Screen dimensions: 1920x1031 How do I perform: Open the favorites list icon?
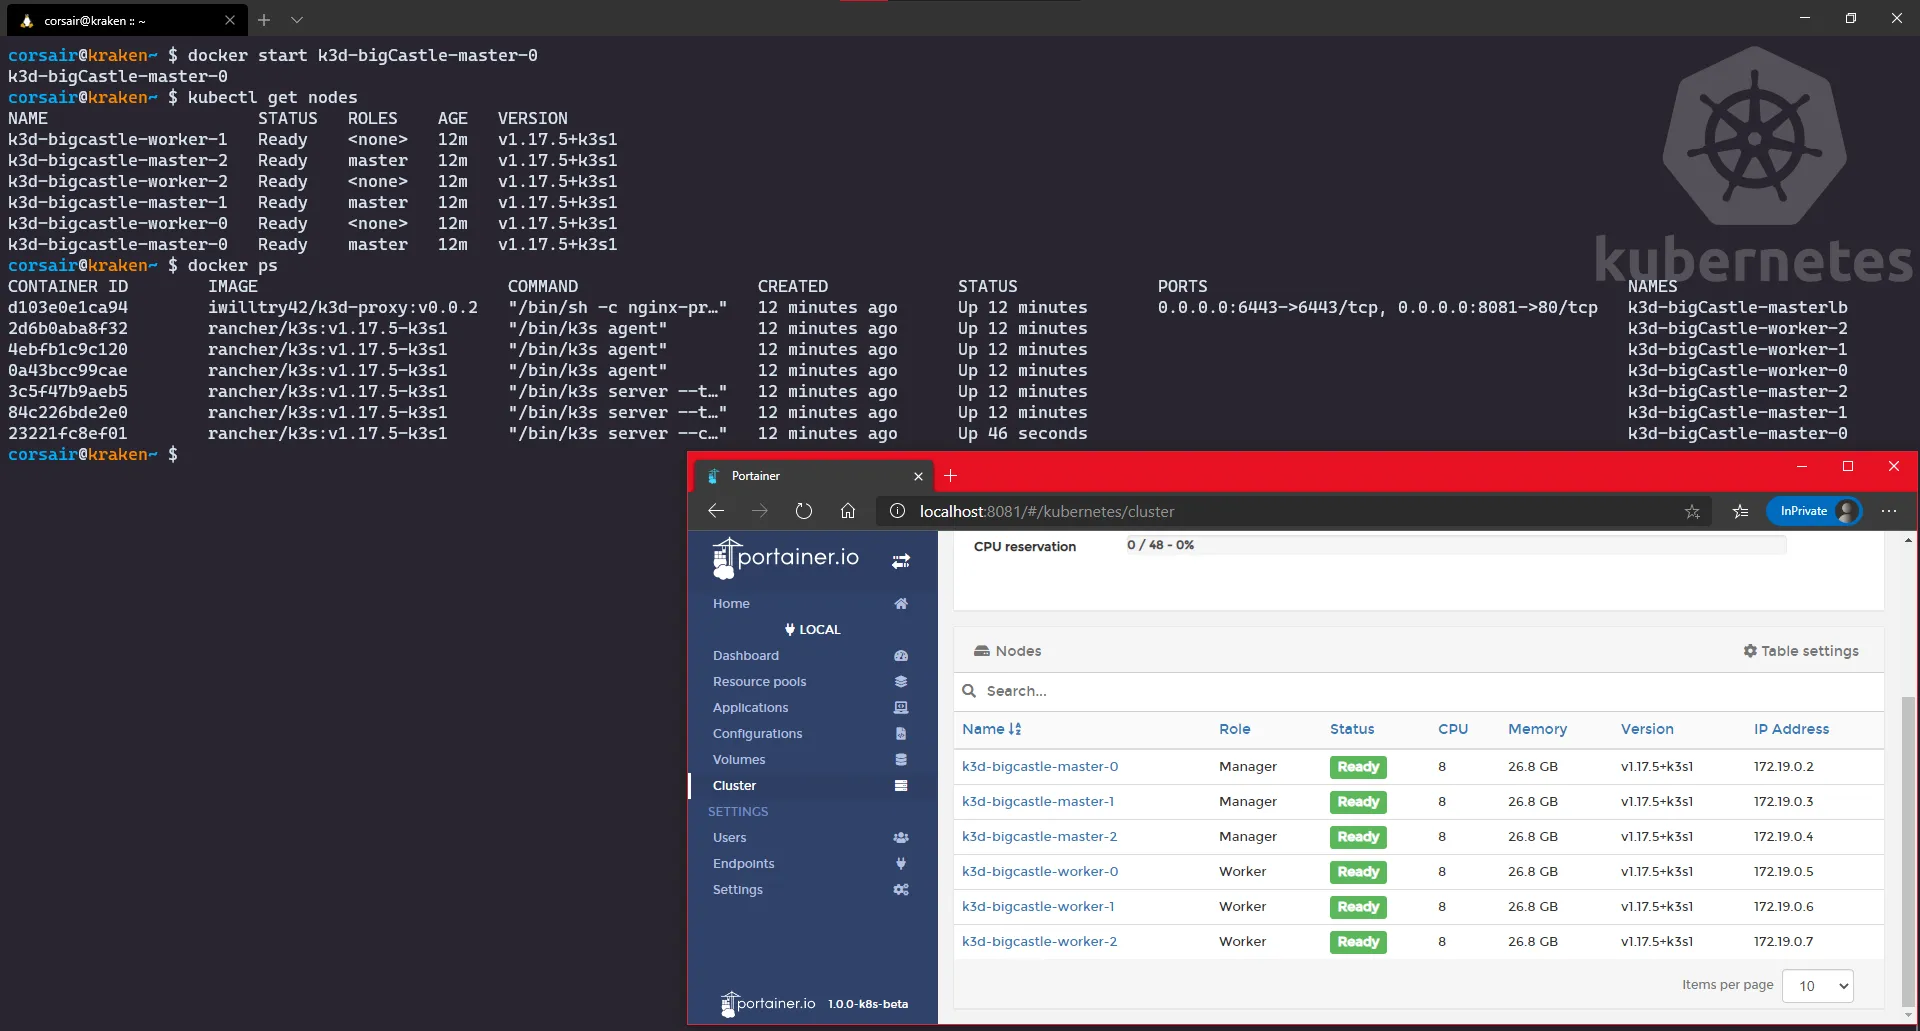(x=1740, y=511)
